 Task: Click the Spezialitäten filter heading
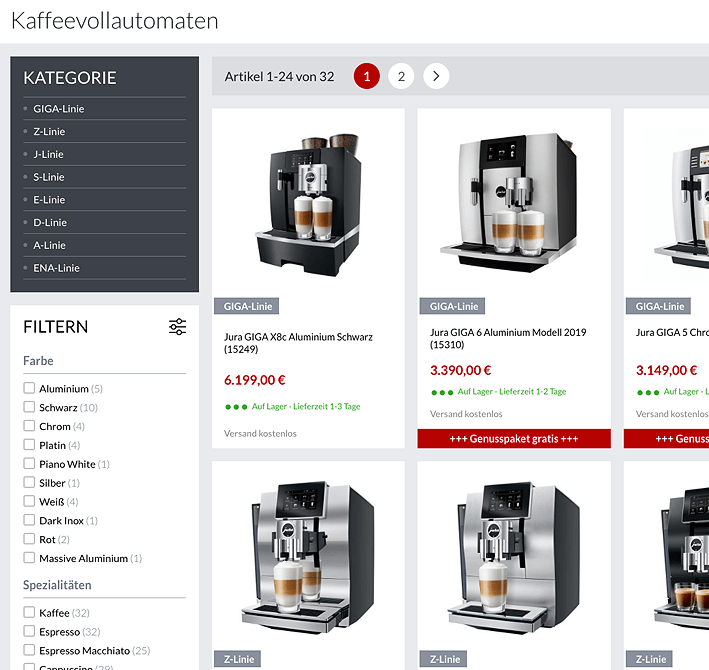(57, 585)
